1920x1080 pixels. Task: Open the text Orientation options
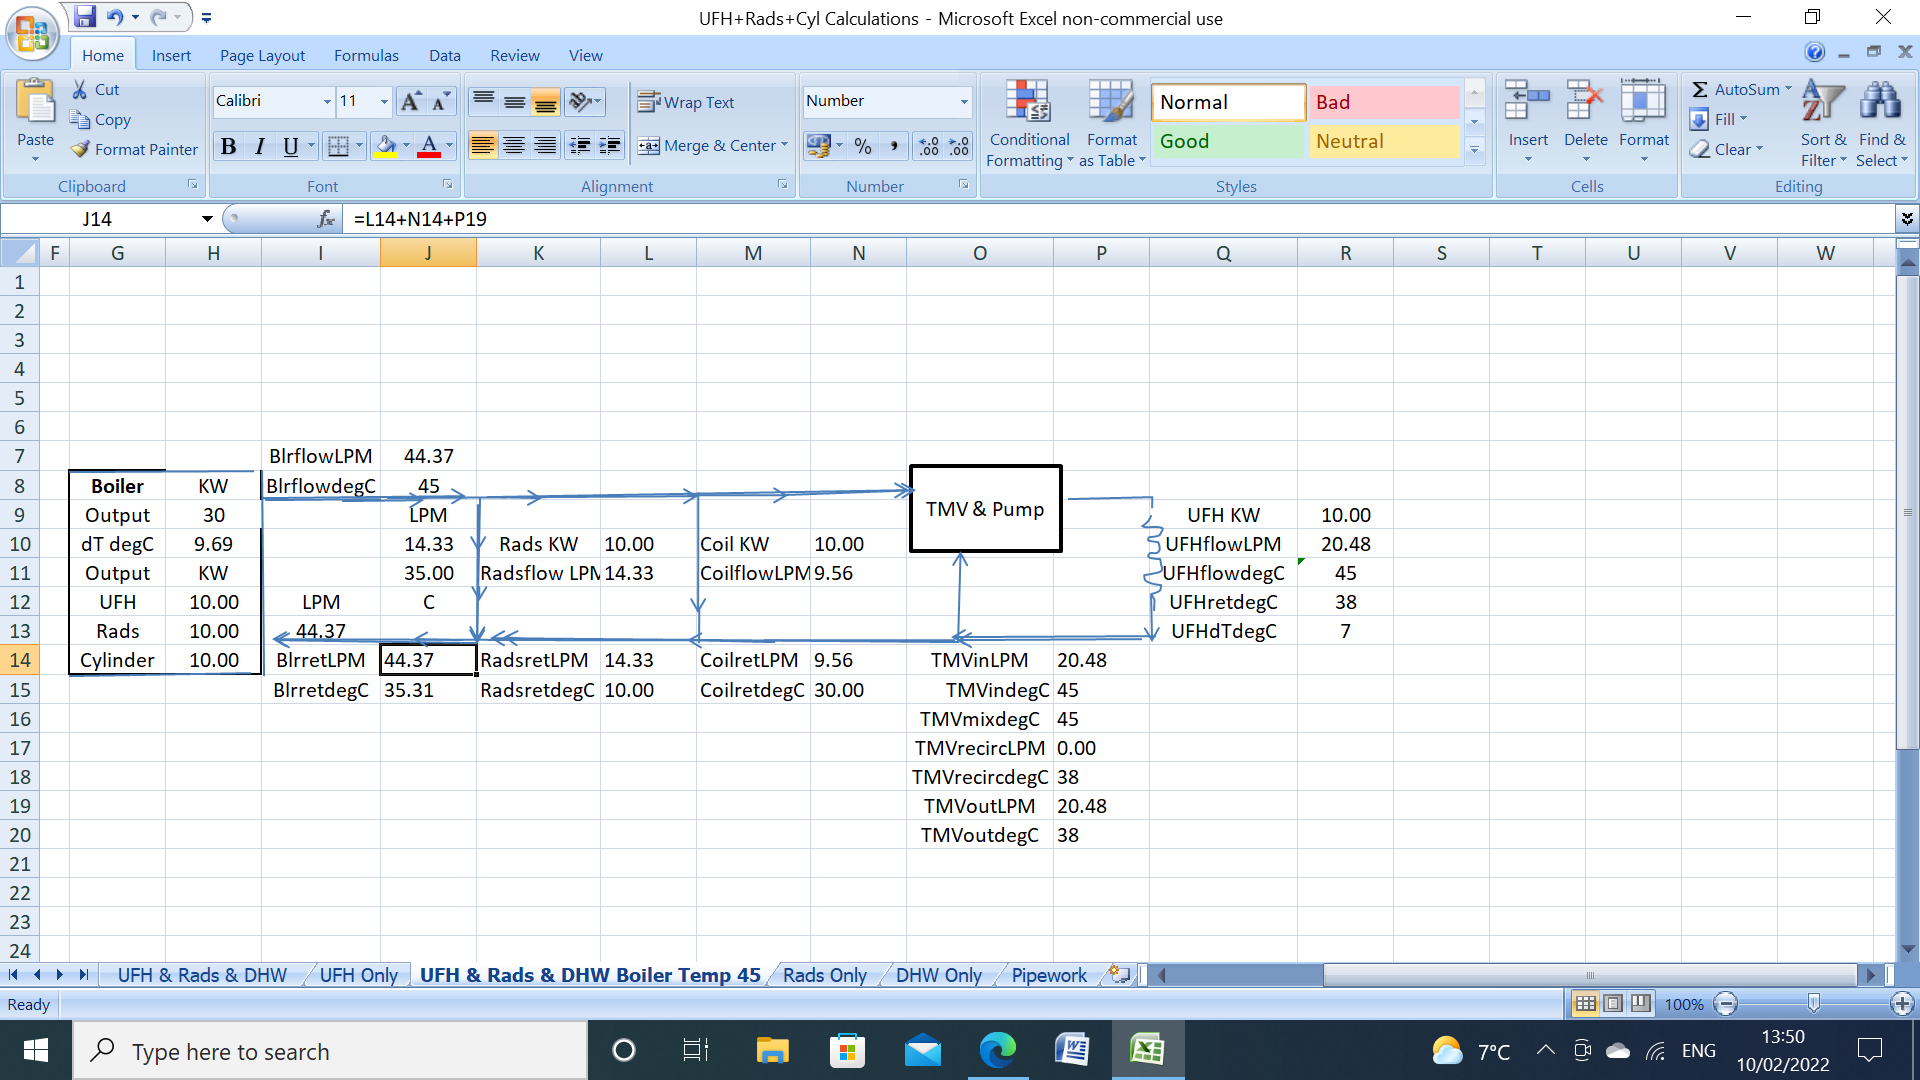click(x=585, y=101)
